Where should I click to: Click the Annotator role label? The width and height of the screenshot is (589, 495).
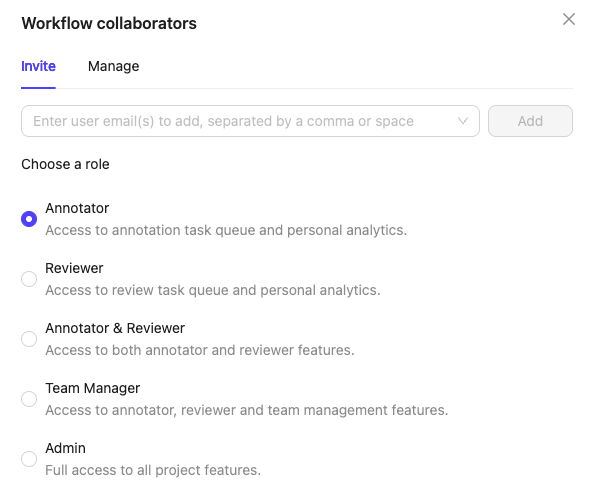(x=77, y=208)
